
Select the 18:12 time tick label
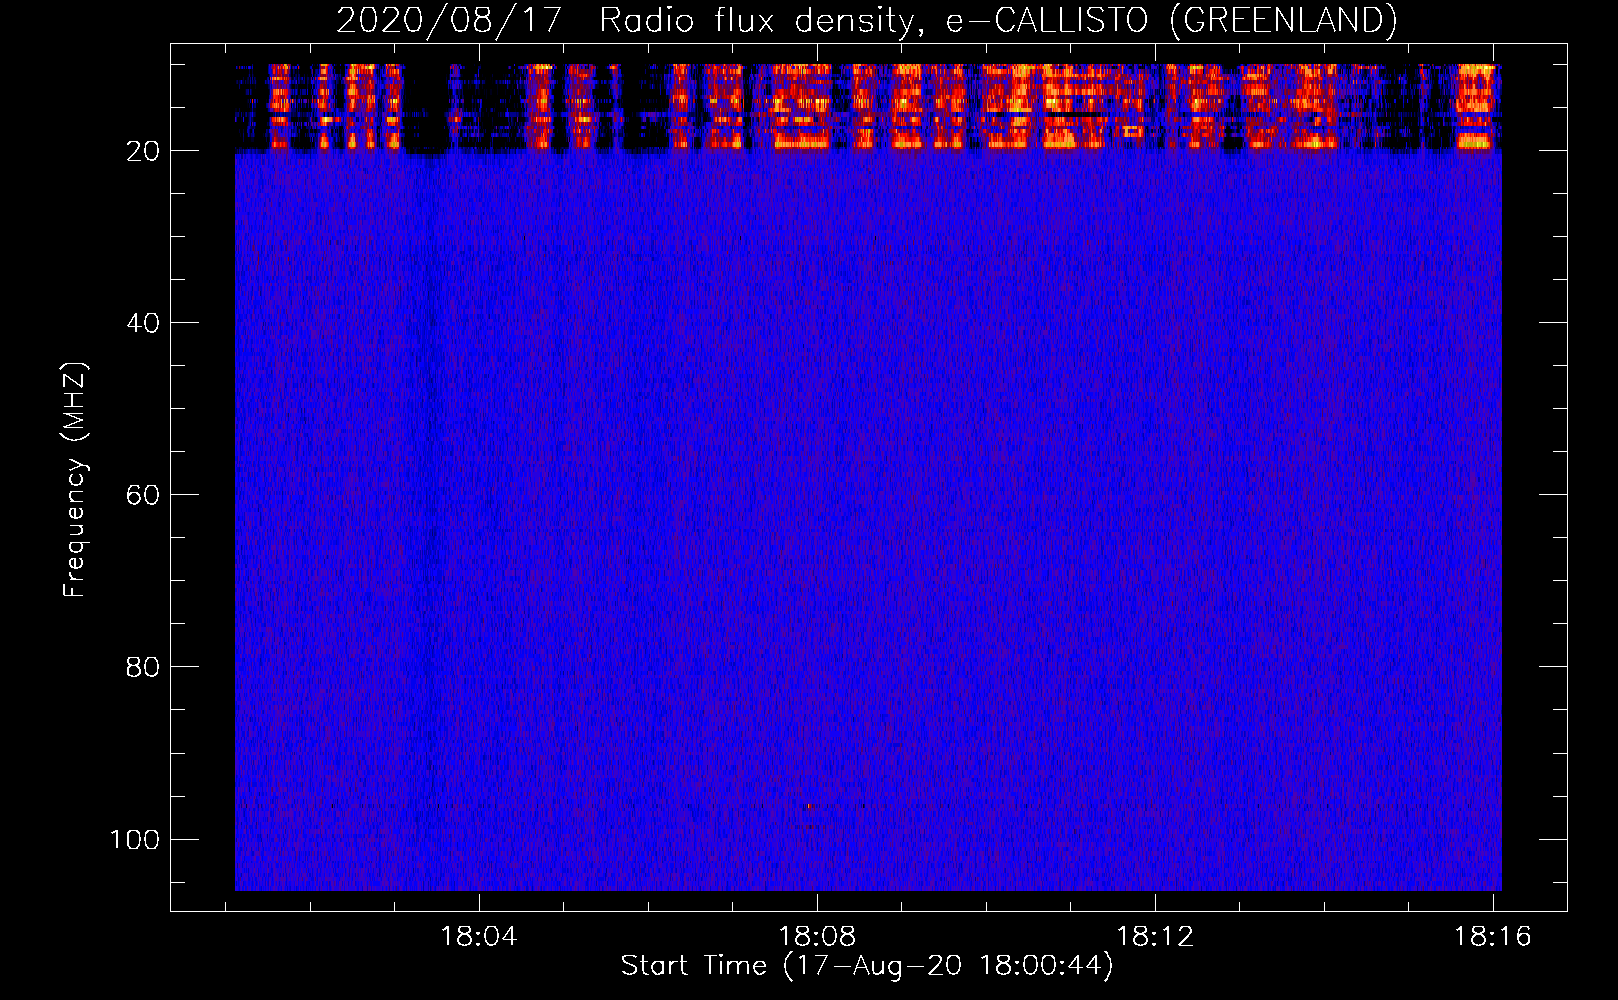(1155, 937)
